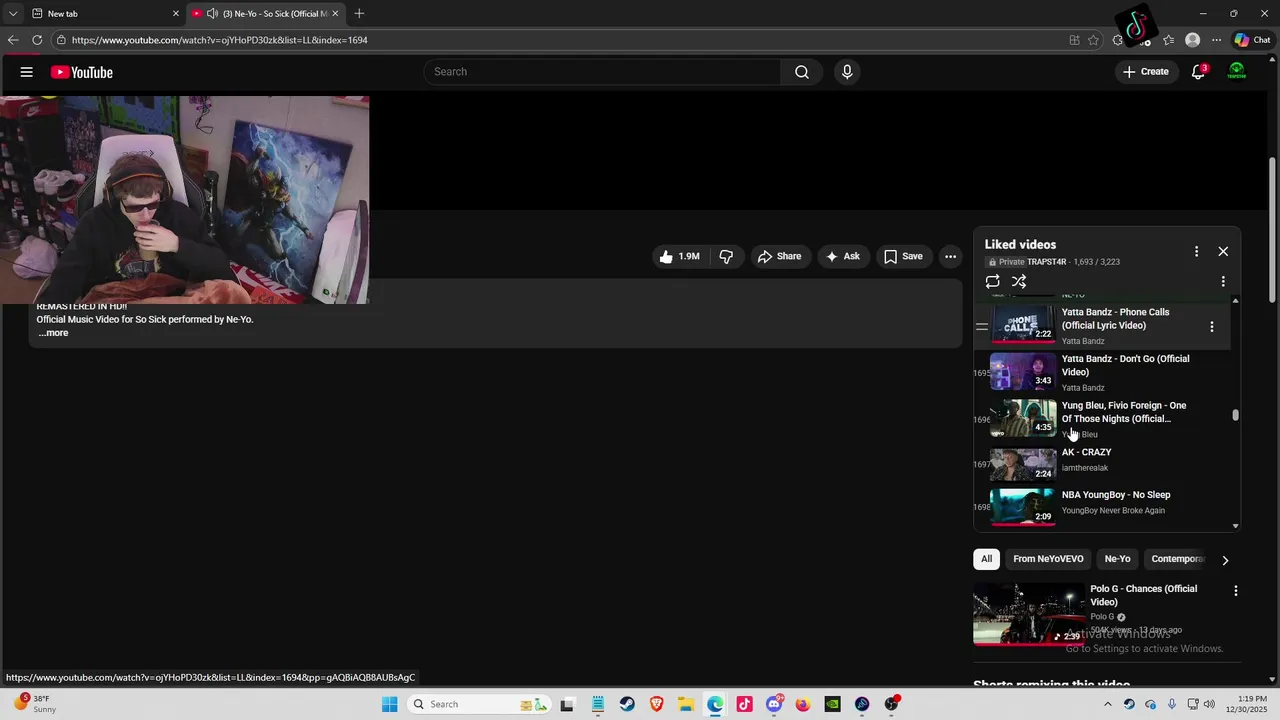Open Phone Calls item action menu
Viewport: 1280px width, 720px height.
coord(1211,327)
